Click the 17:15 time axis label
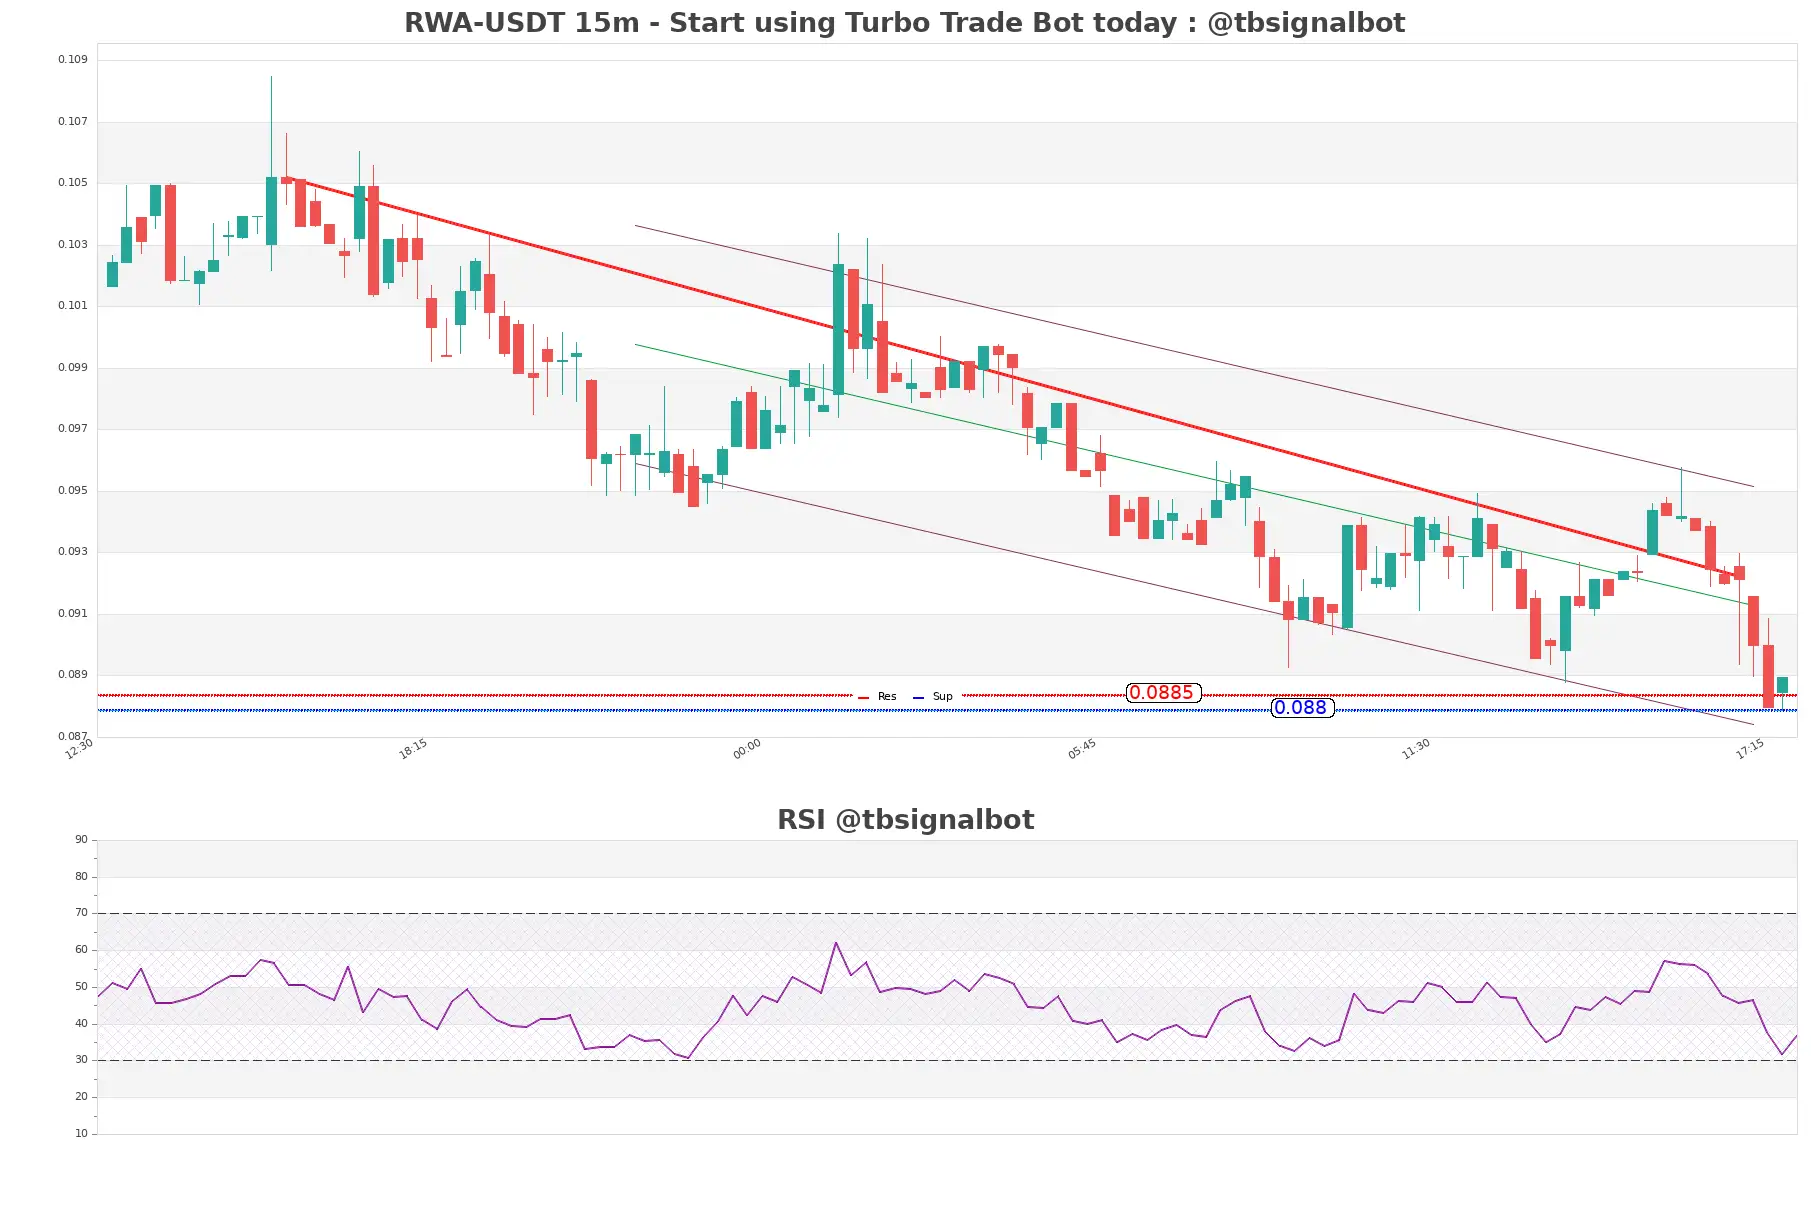The height and width of the screenshot is (1208, 1811). coord(1750,749)
